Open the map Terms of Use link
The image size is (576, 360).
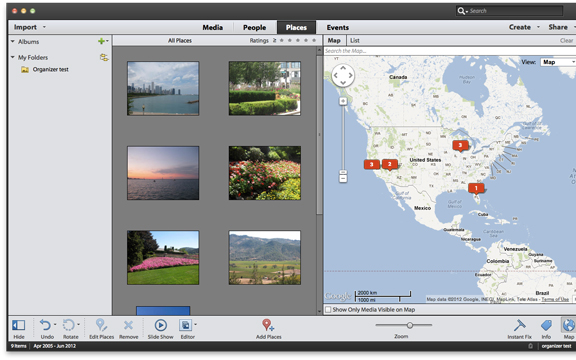[x=555, y=299]
